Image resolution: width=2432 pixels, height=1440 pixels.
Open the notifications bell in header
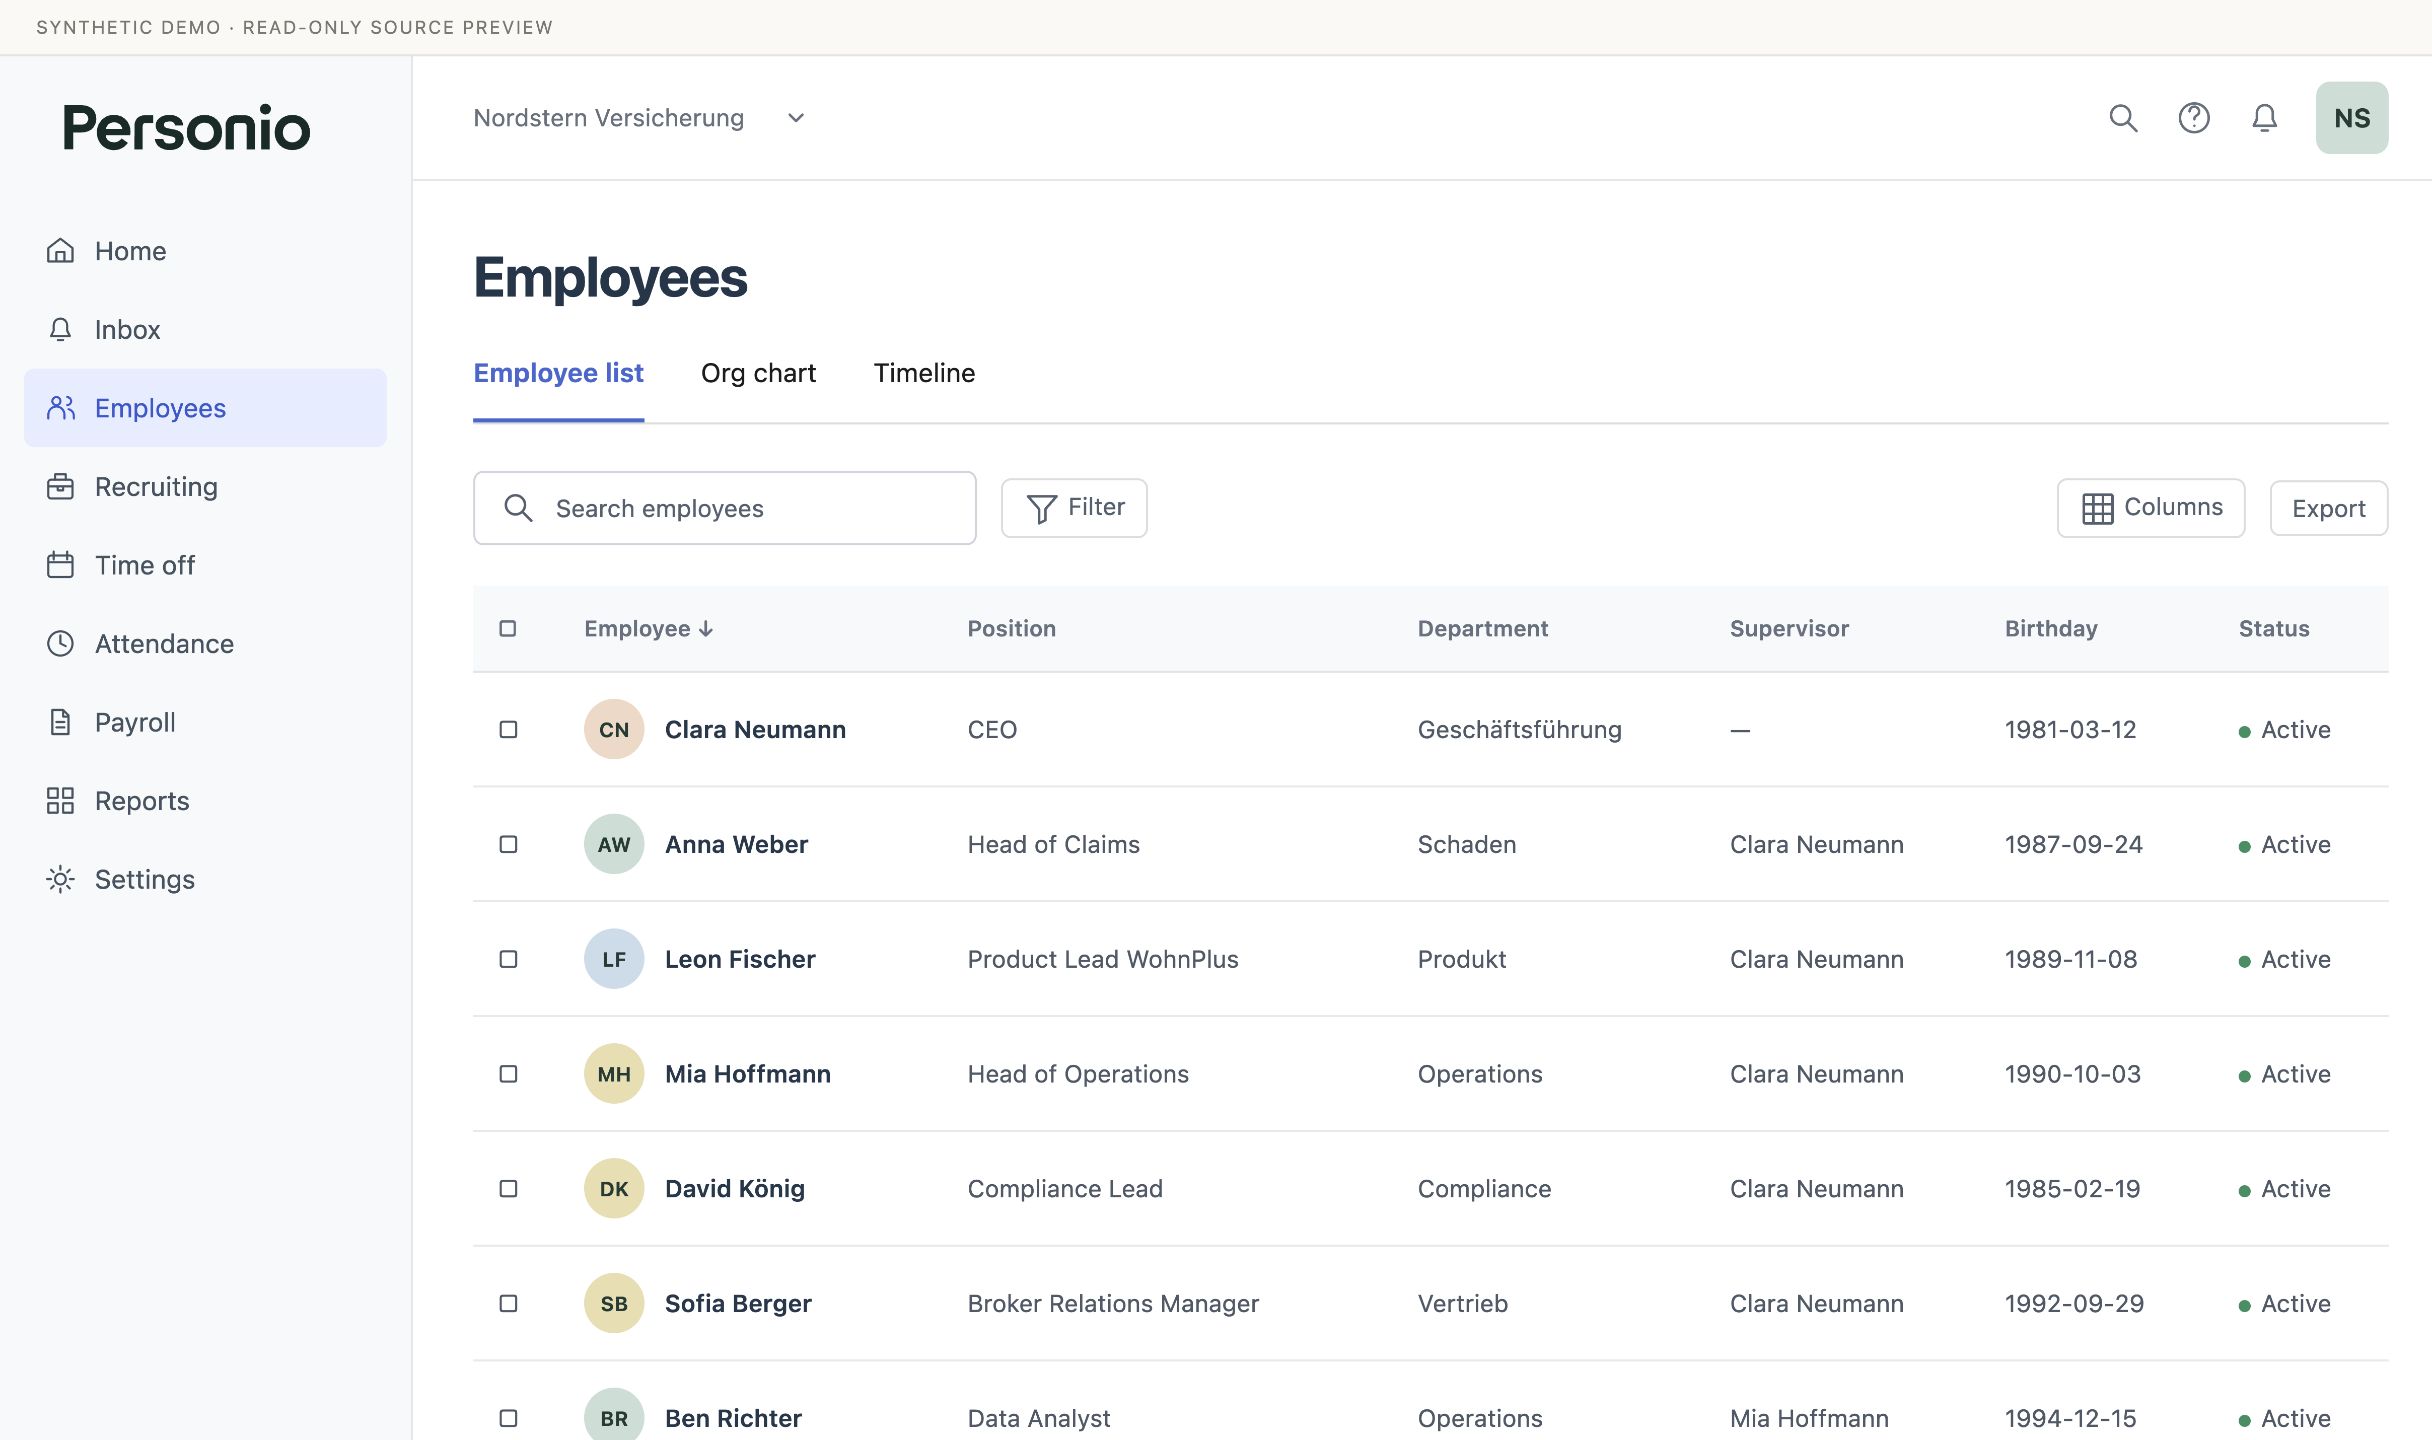pyautogui.click(x=2265, y=118)
